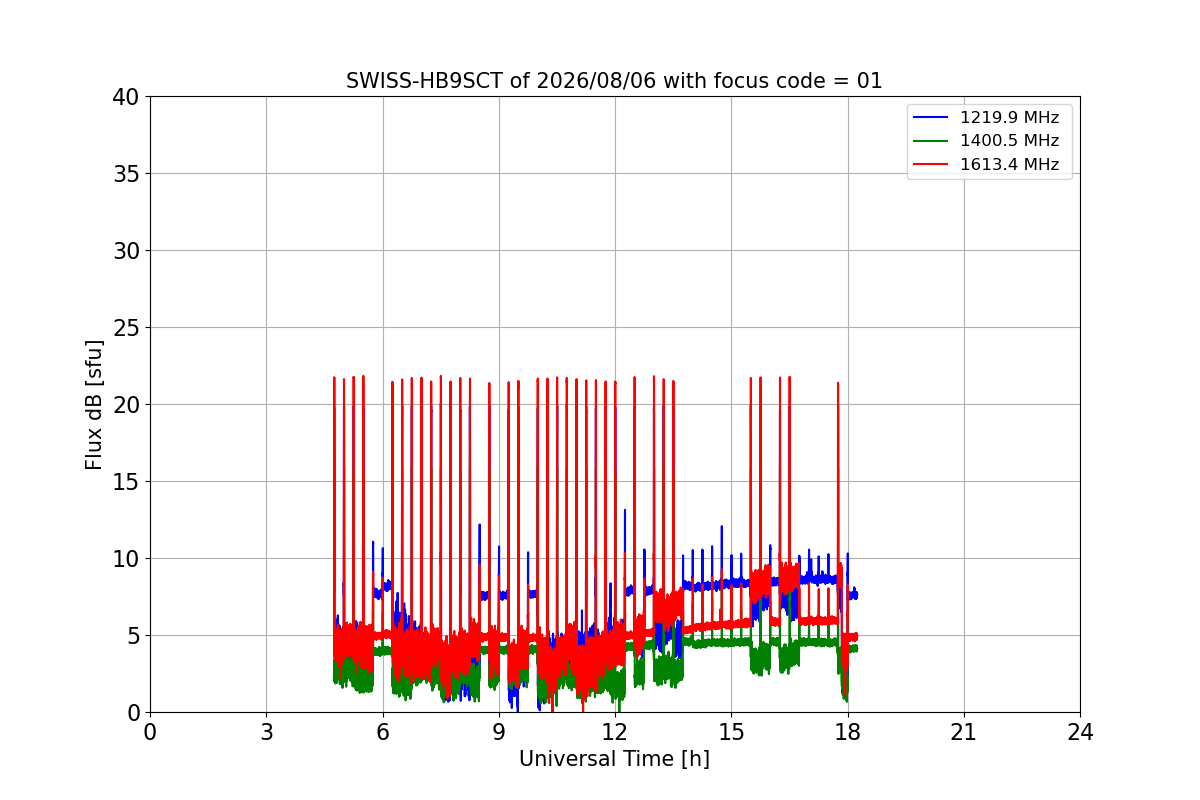
Task: Select the 1613.4 MHz legend label
Action: click(x=1009, y=165)
